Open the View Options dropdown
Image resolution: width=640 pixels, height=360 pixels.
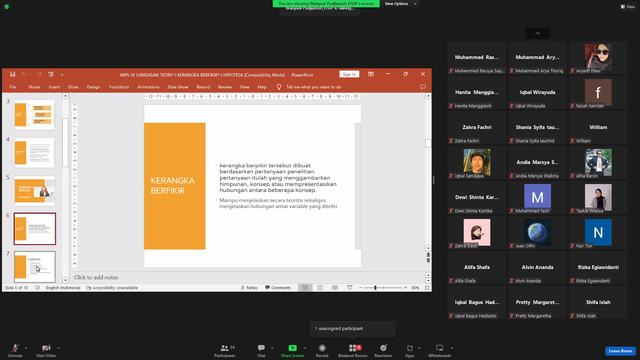pyautogui.click(x=400, y=4)
